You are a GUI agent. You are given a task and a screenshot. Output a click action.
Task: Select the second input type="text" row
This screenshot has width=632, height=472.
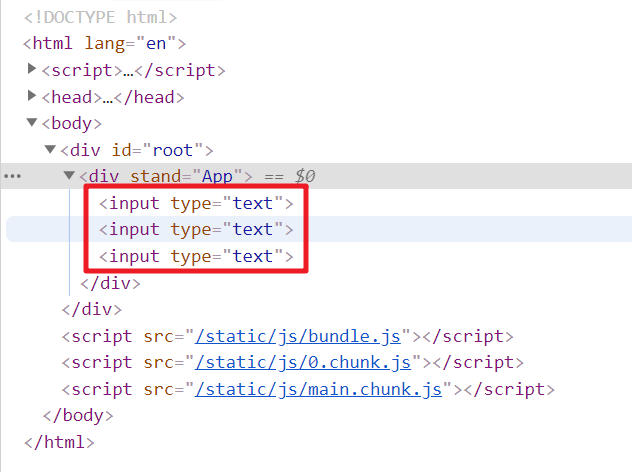pos(196,229)
